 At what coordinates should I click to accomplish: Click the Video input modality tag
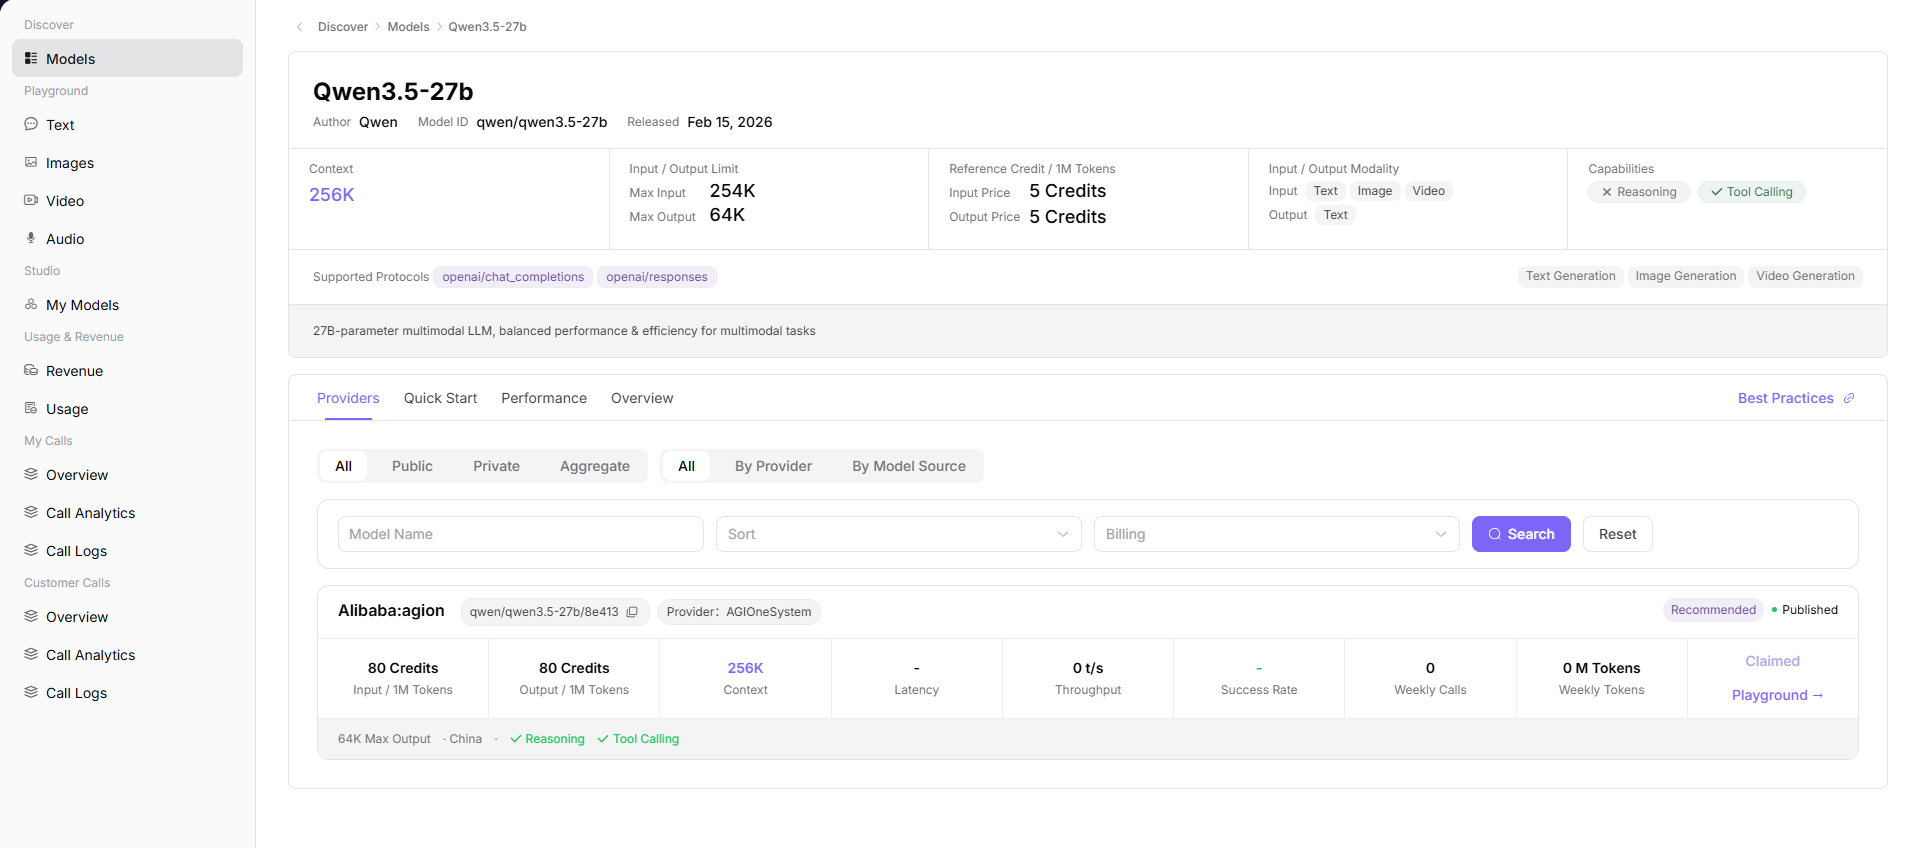tap(1428, 191)
